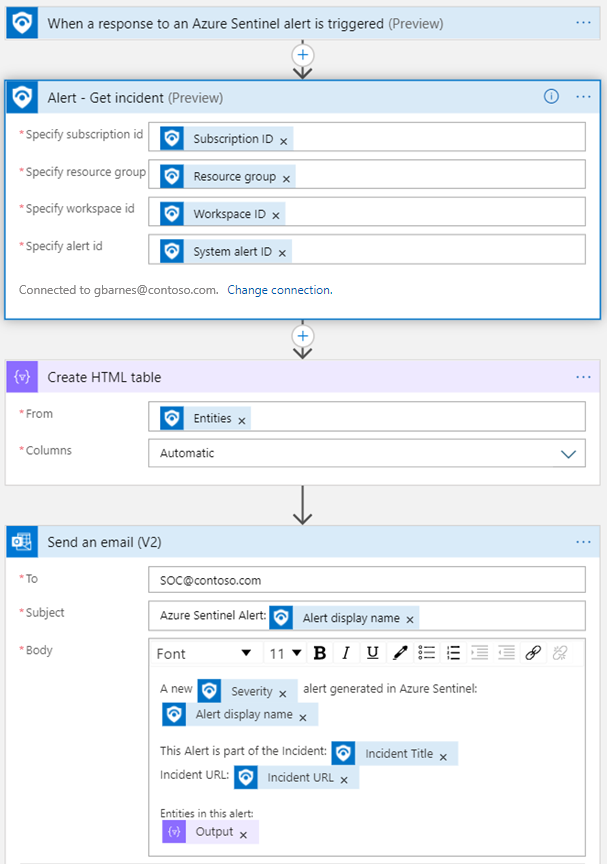Viewport: 607px width, 864px height.
Task: Remove the Entities token from From field
Action: 242,421
